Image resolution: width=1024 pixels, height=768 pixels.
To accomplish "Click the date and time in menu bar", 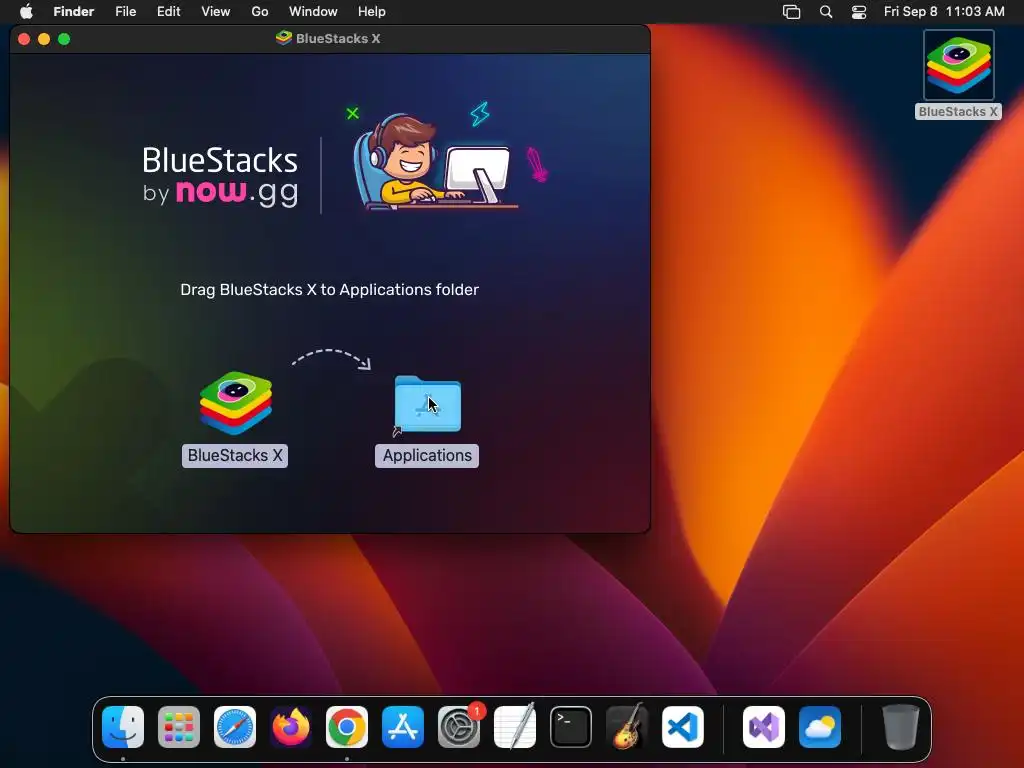I will coord(944,12).
